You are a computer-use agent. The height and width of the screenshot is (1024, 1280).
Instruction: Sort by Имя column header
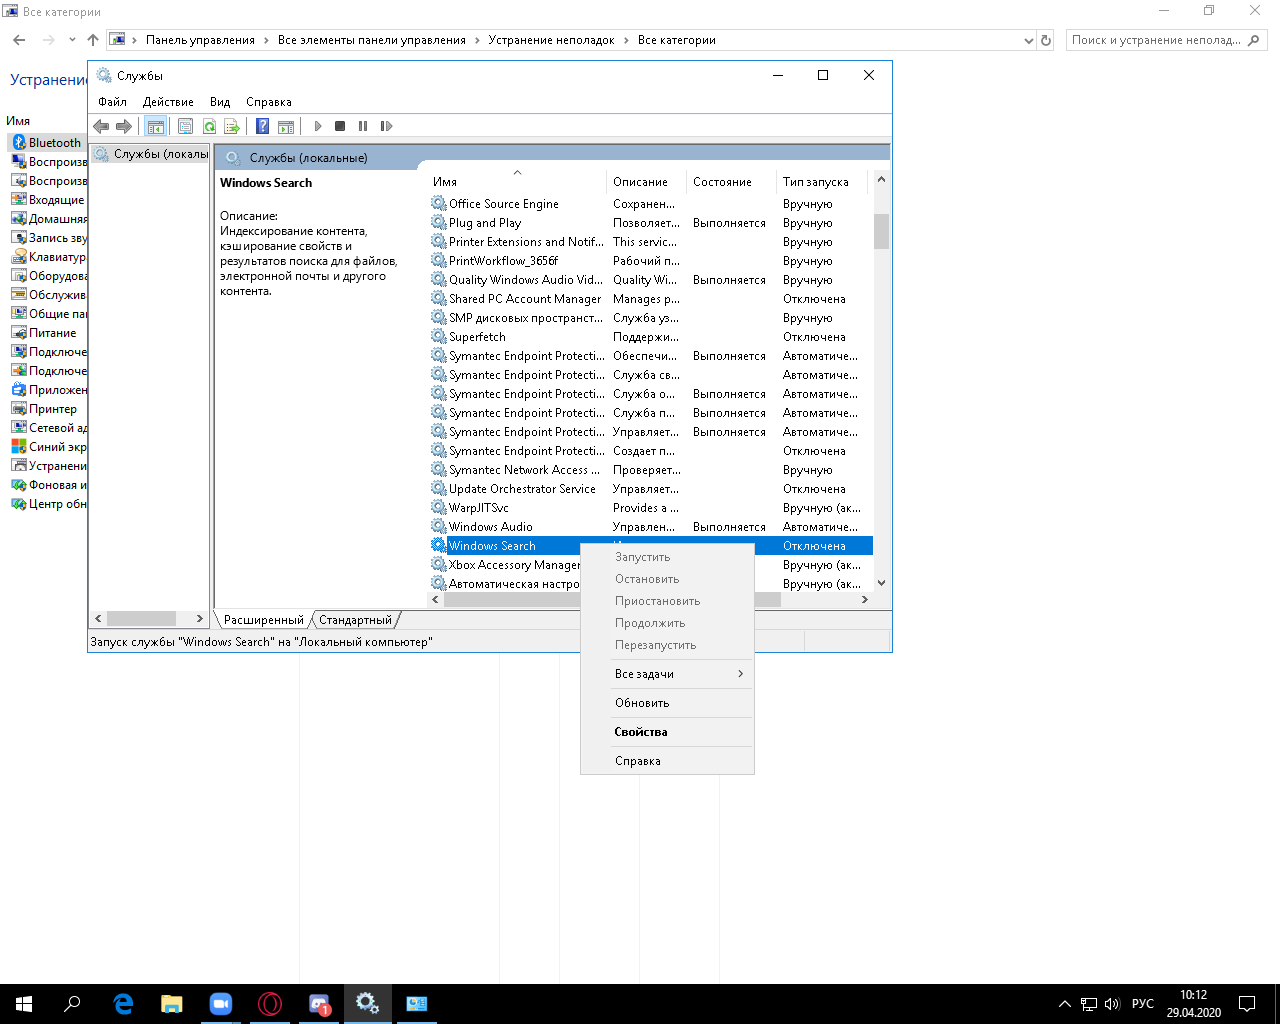click(x=517, y=182)
